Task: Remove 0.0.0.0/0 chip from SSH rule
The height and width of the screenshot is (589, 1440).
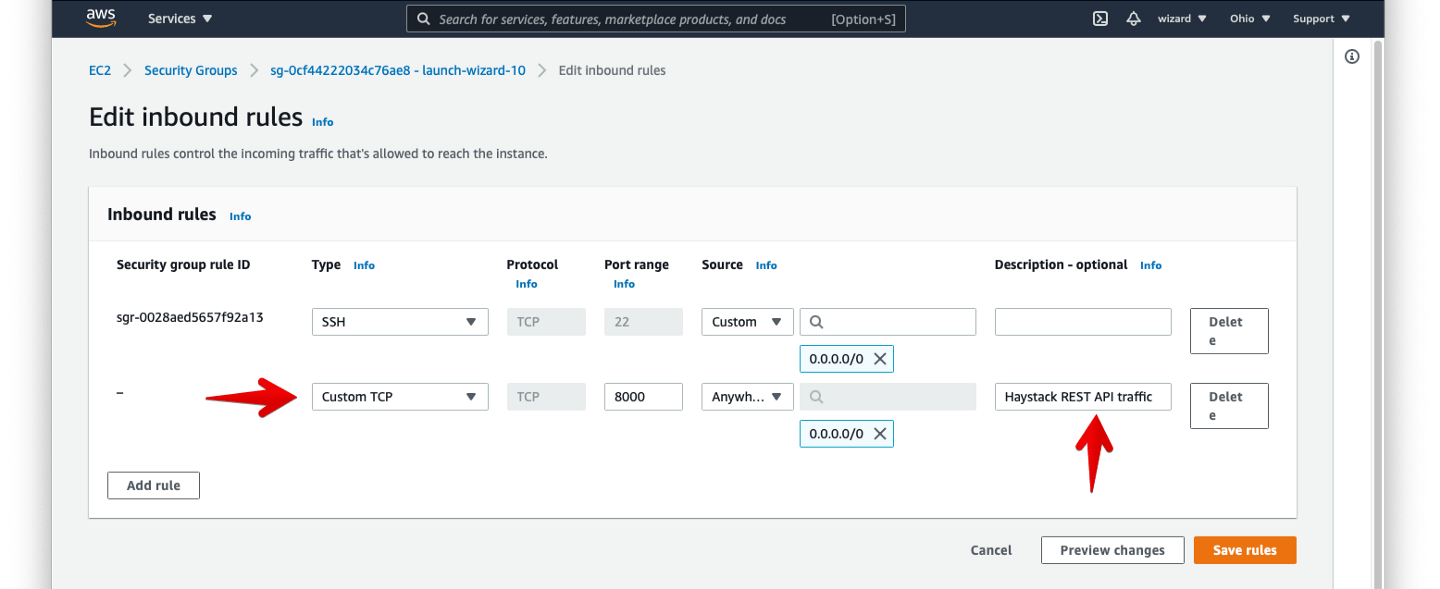Action: tap(880, 359)
